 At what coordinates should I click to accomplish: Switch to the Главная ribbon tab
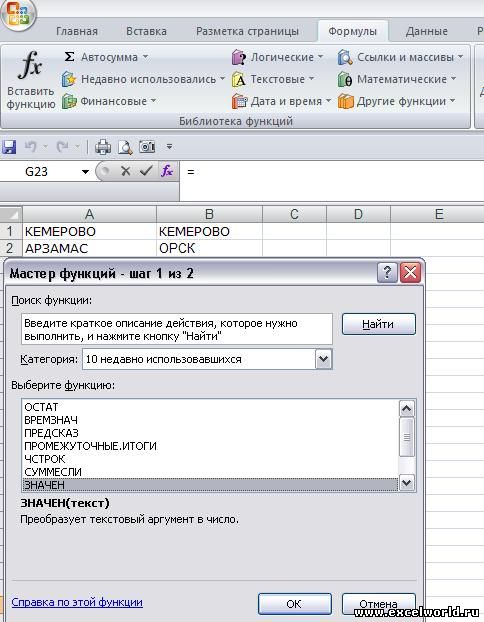click(77, 31)
